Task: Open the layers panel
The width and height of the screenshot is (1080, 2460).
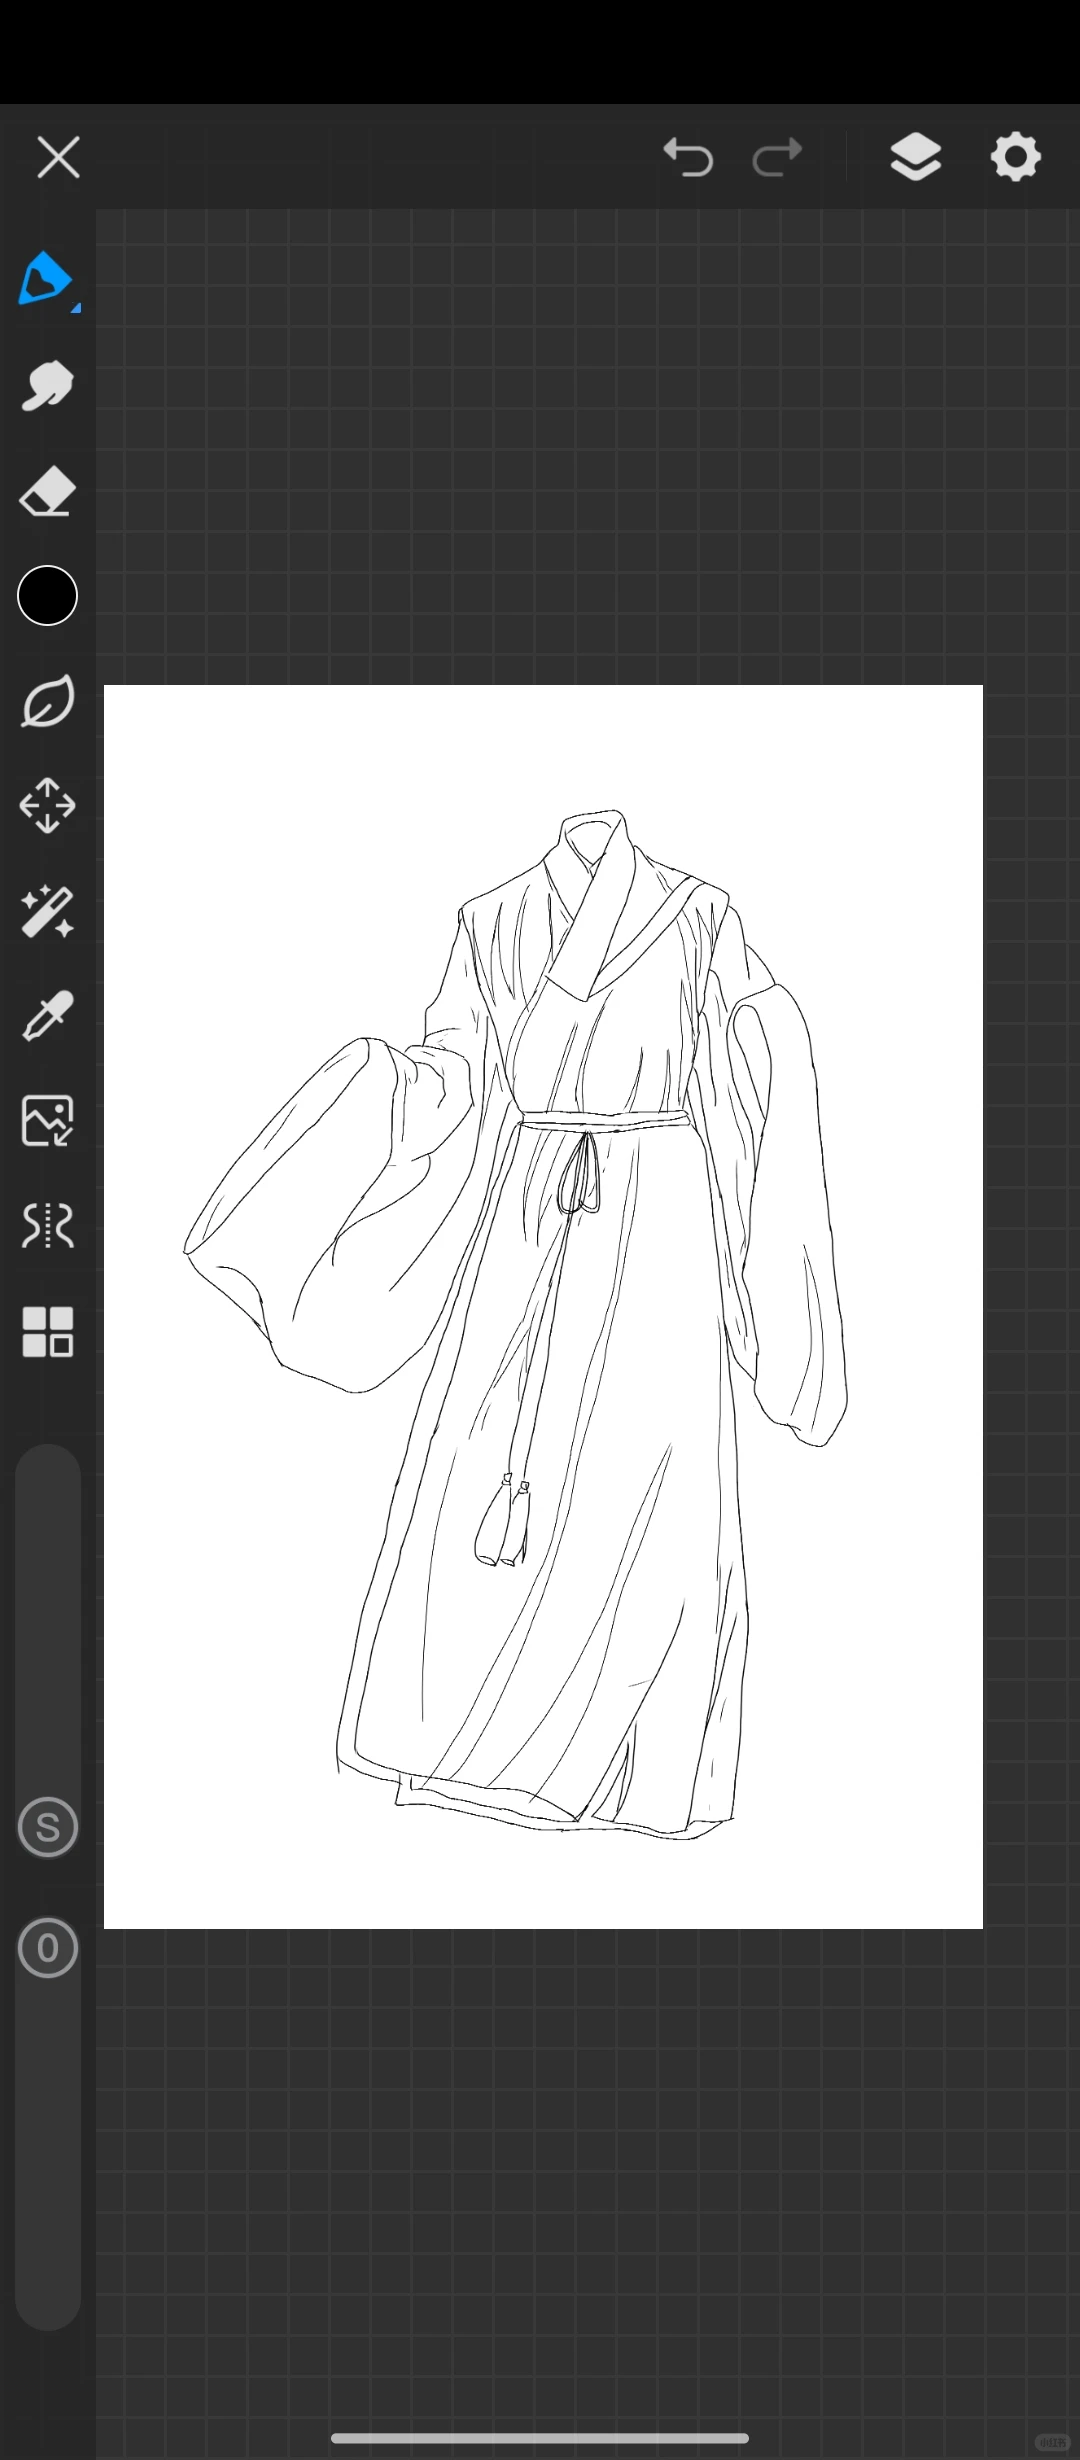Action: [915, 157]
